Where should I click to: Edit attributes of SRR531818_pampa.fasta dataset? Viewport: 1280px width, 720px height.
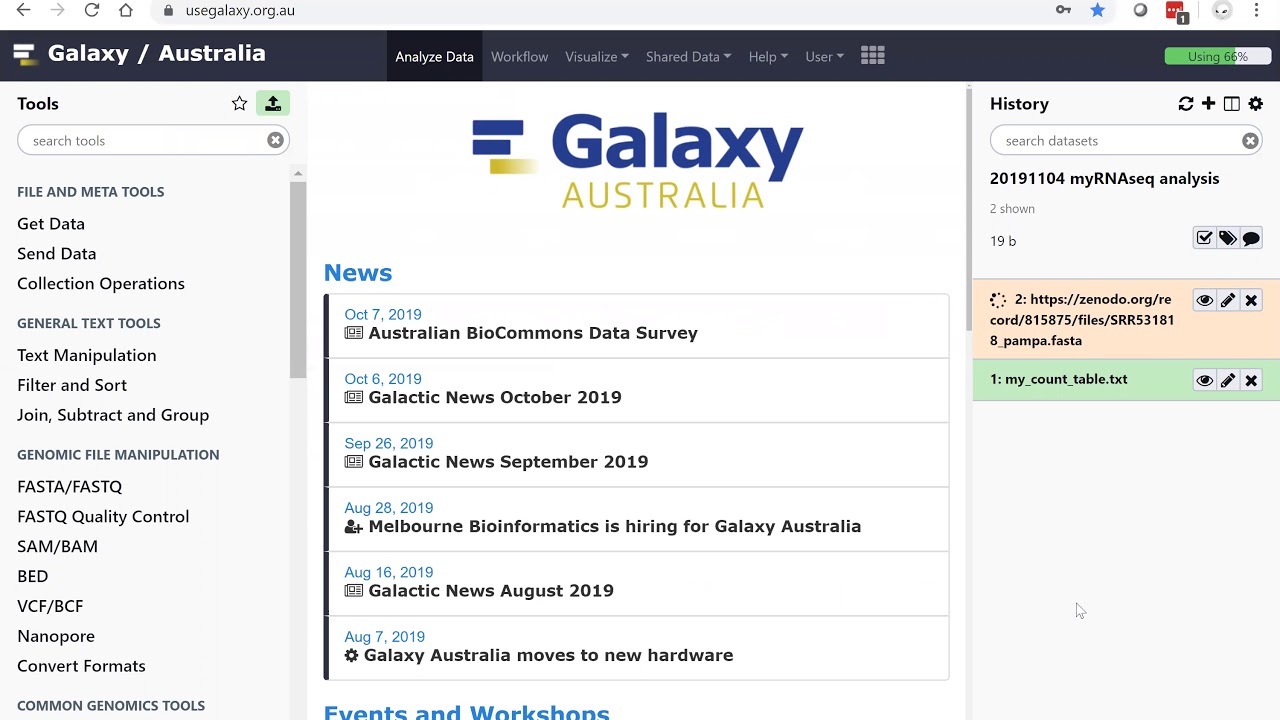[x=1227, y=300]
